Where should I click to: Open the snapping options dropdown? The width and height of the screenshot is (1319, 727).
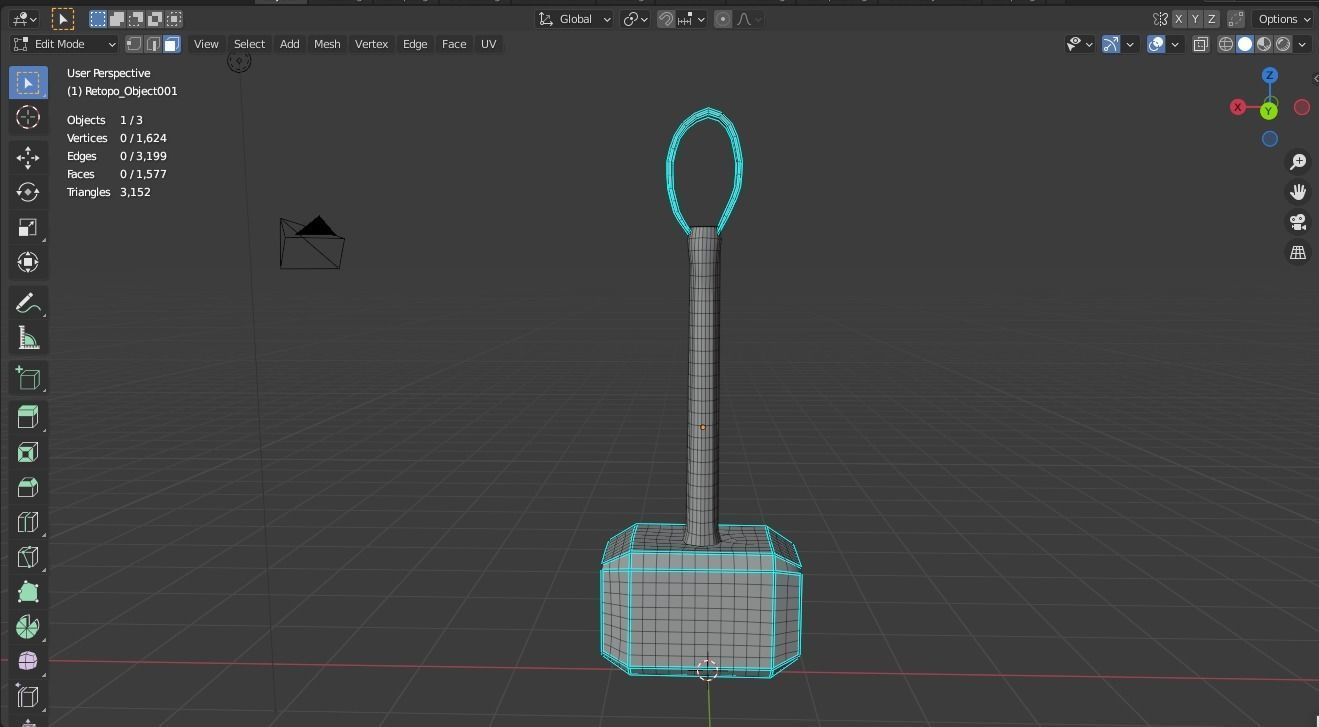[692, 19]
